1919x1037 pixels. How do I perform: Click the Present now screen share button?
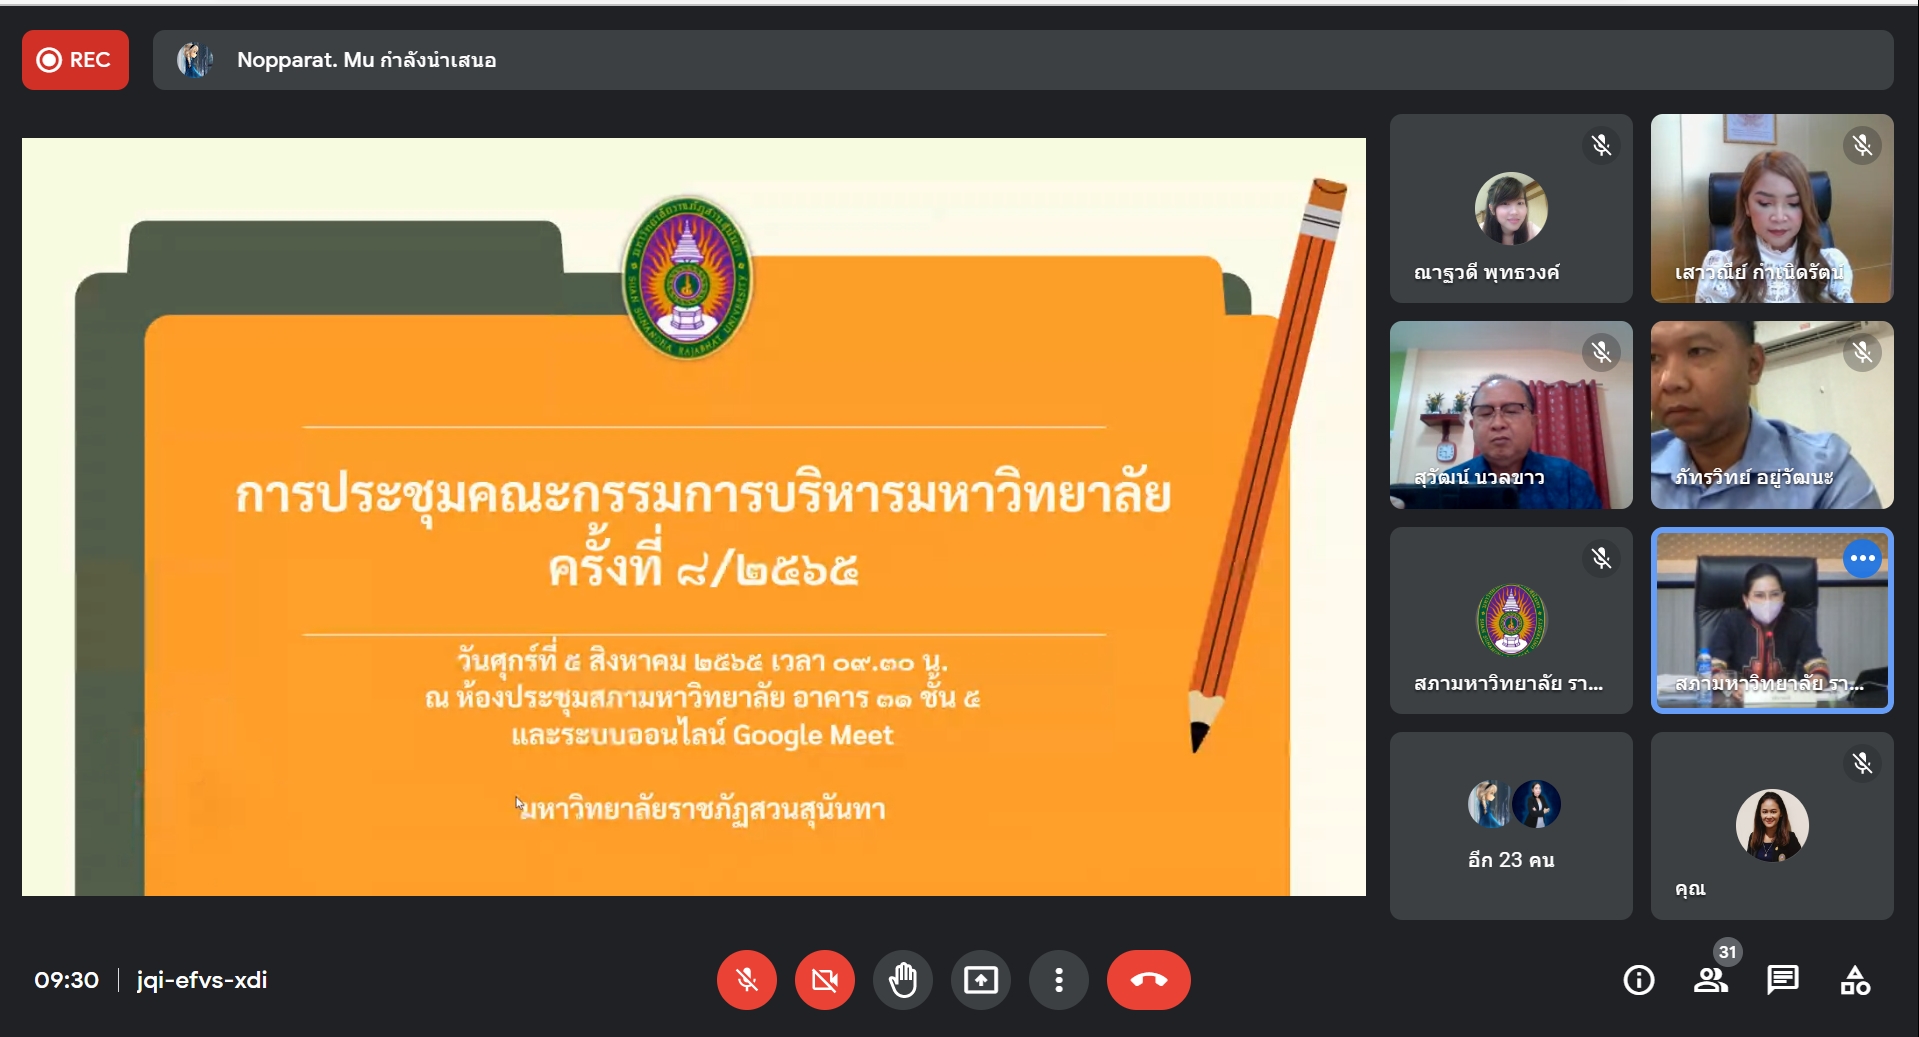980,980
